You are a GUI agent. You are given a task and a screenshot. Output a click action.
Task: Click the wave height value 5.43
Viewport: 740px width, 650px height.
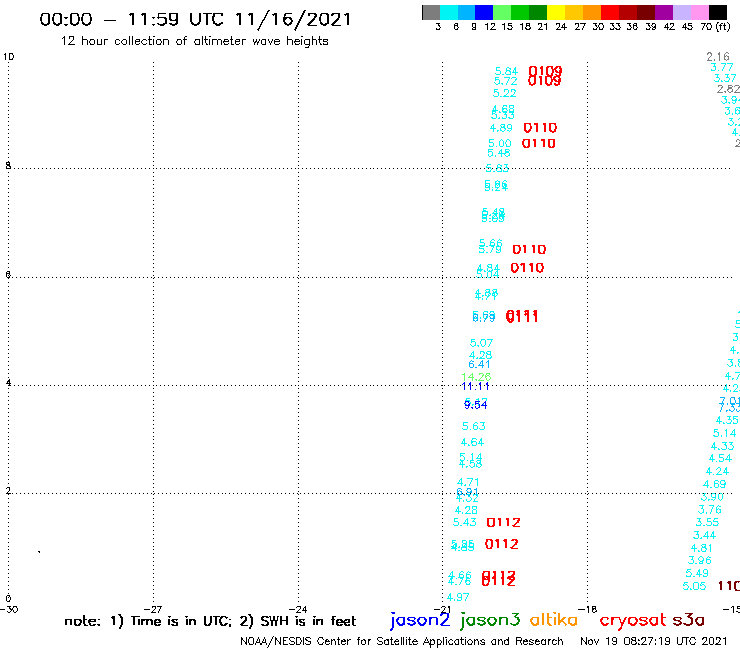click(464, 522)
